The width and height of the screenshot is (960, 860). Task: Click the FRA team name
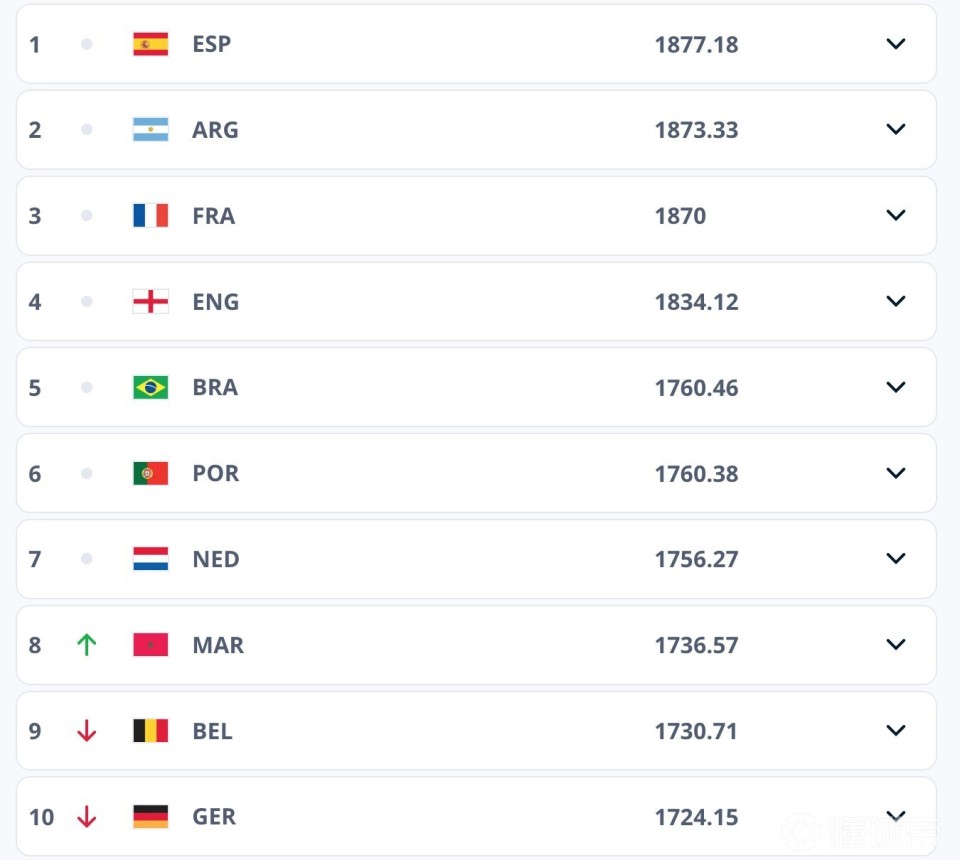(x=214, y=216)
